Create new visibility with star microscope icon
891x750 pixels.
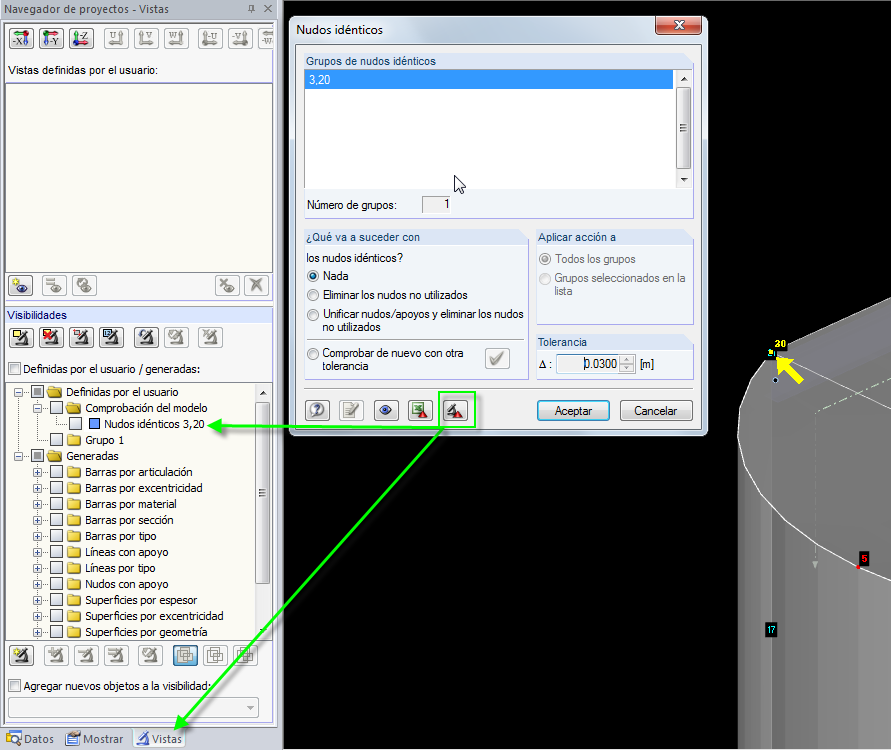click(21, 656)
